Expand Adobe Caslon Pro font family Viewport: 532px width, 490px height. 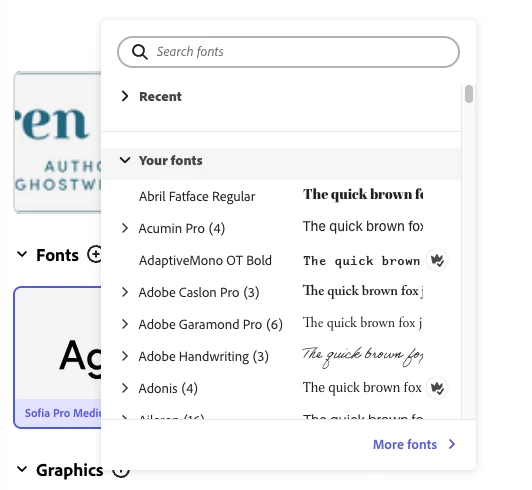tap(125, 292)
